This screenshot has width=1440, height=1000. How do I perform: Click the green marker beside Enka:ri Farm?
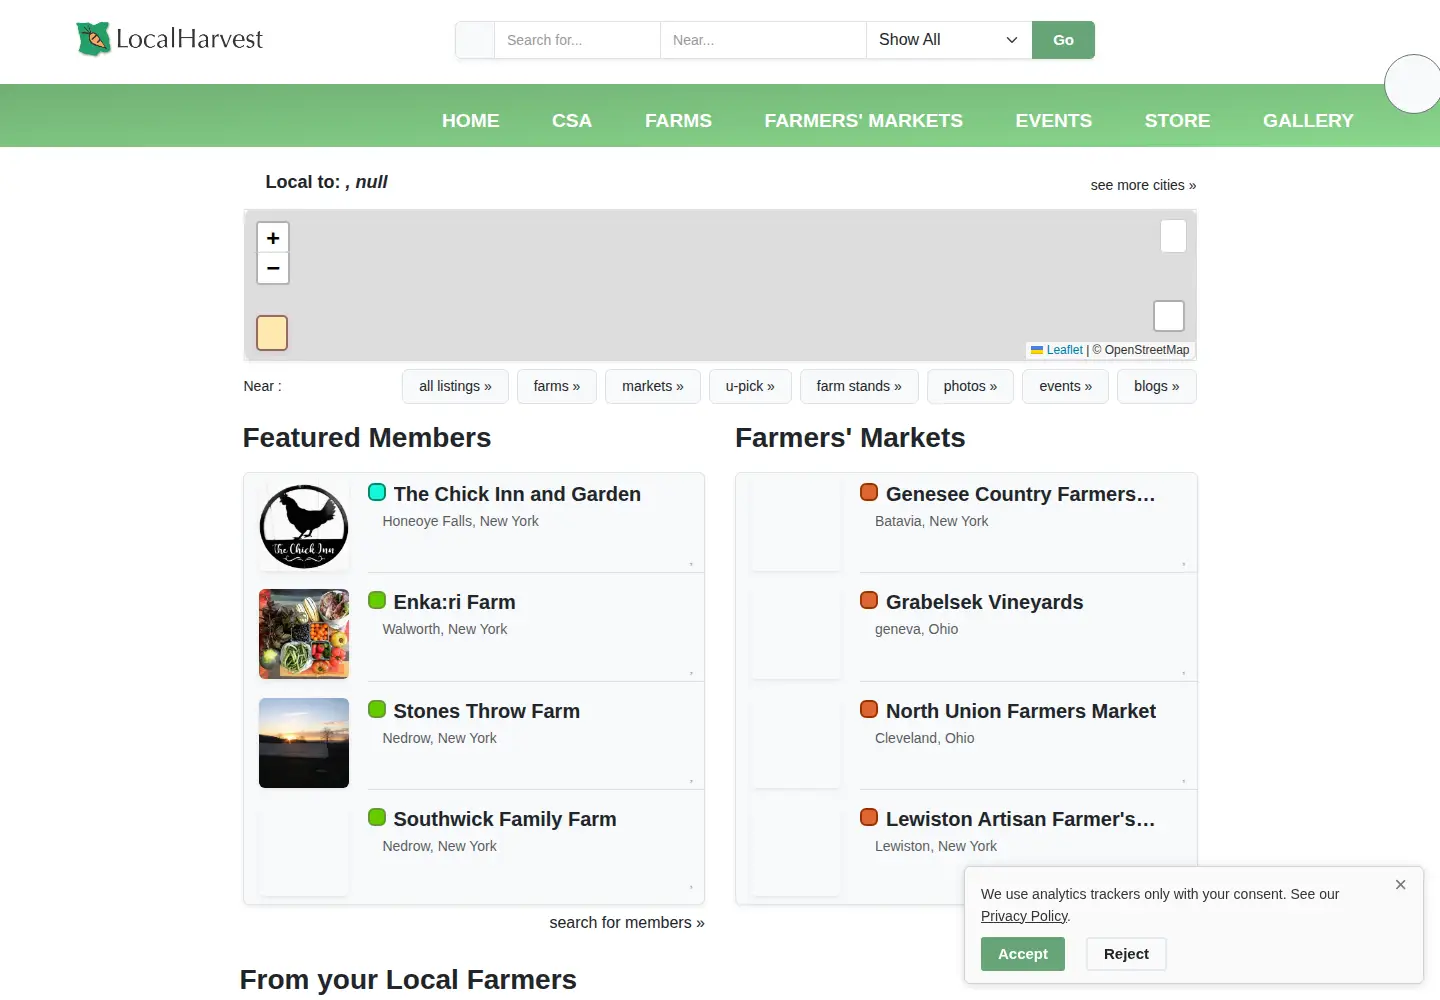coord(377,600)
